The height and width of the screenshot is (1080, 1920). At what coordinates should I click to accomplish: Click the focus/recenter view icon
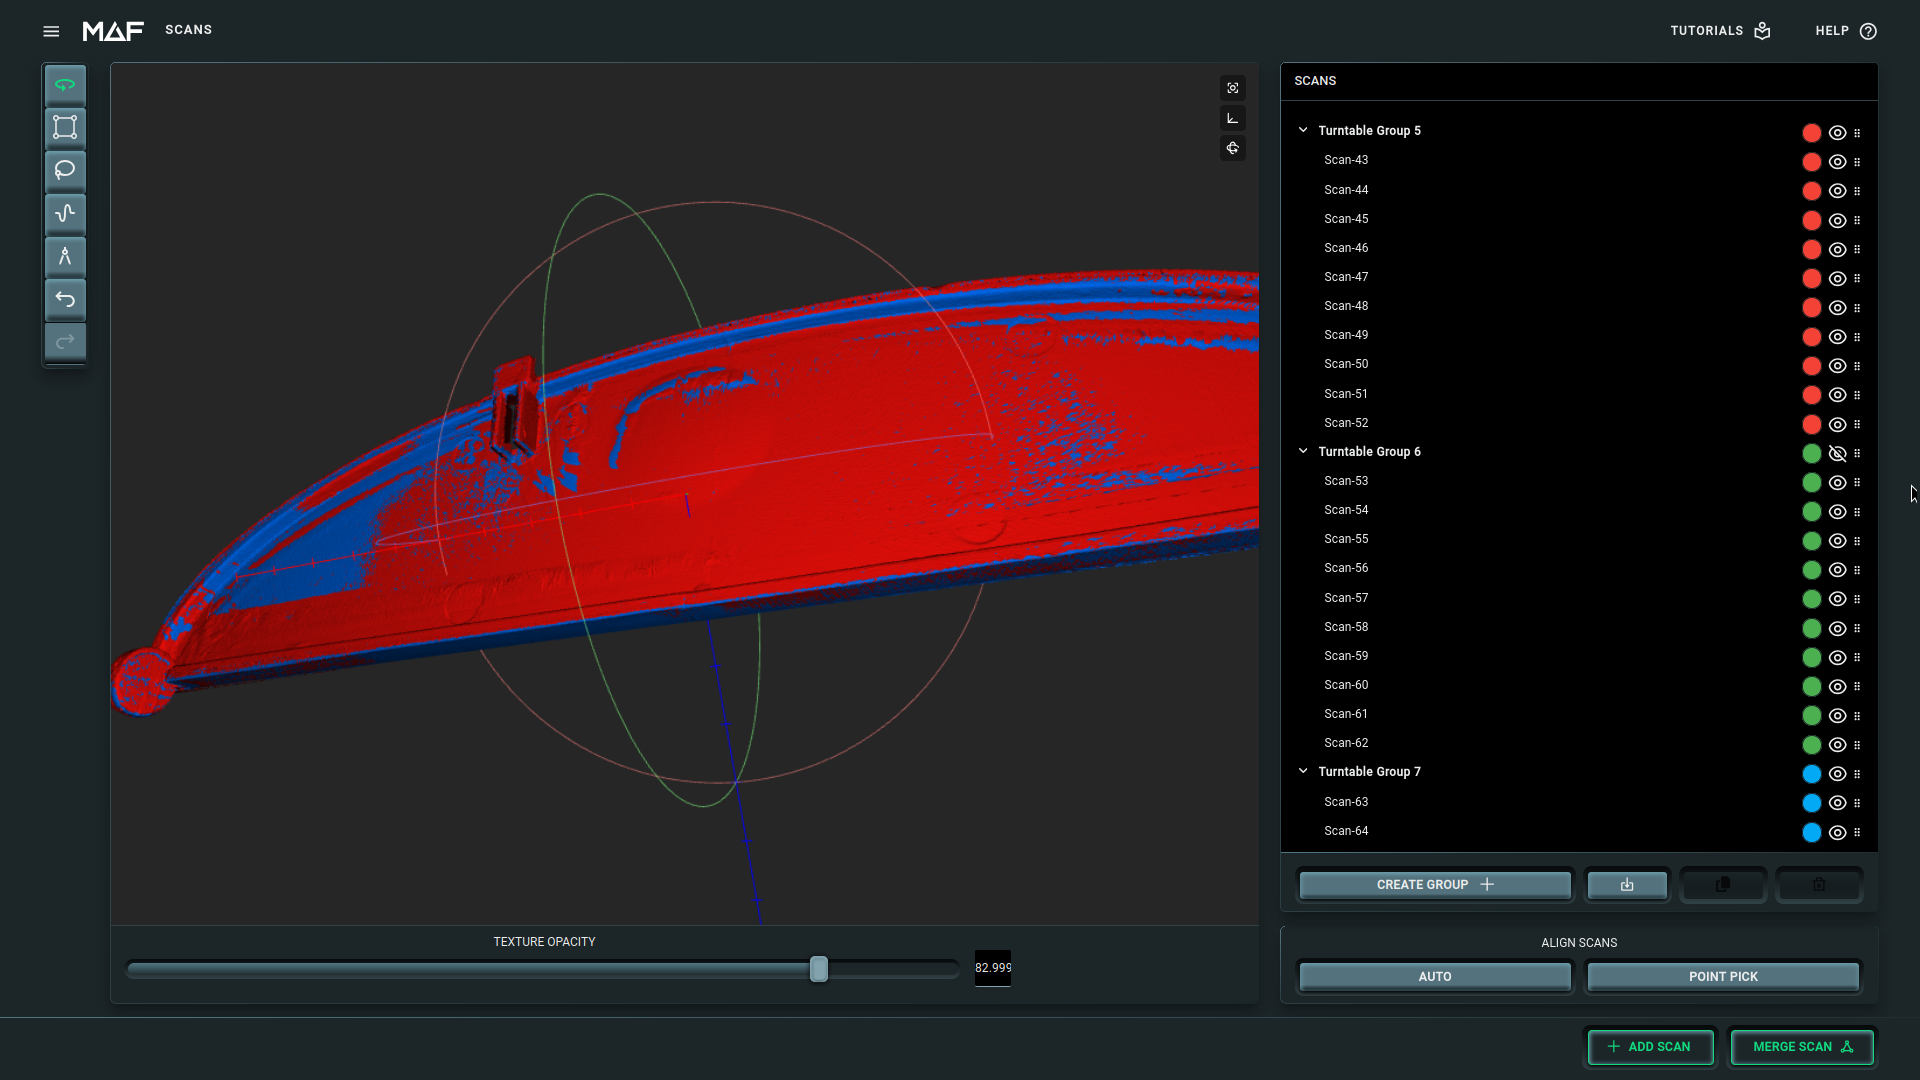coord(1233,88)
